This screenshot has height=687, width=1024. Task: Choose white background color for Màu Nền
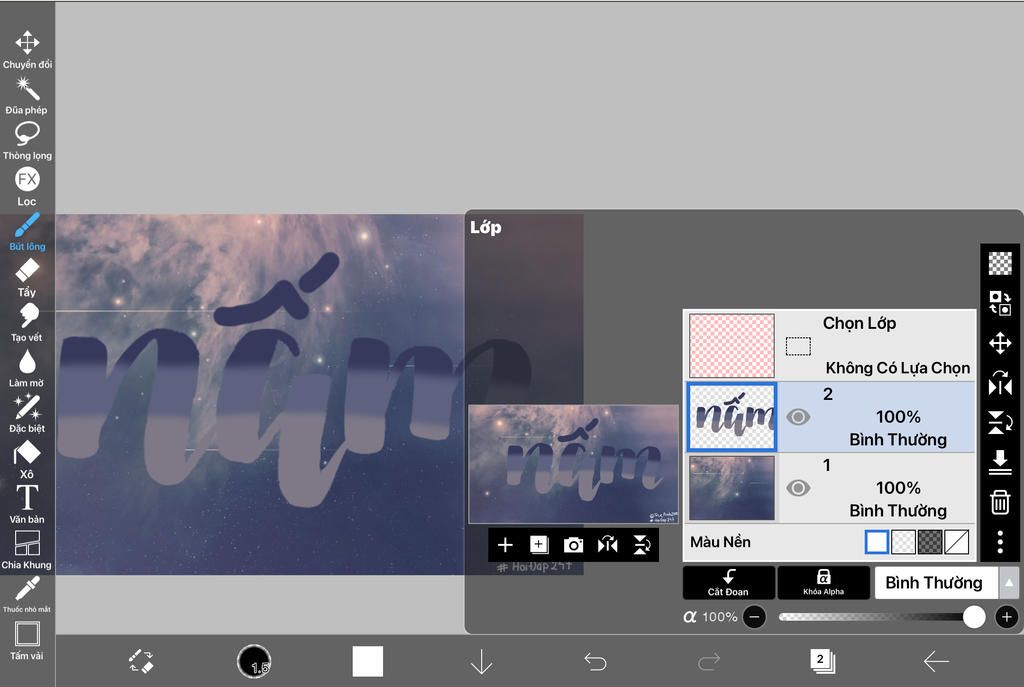tap(876, 542)
